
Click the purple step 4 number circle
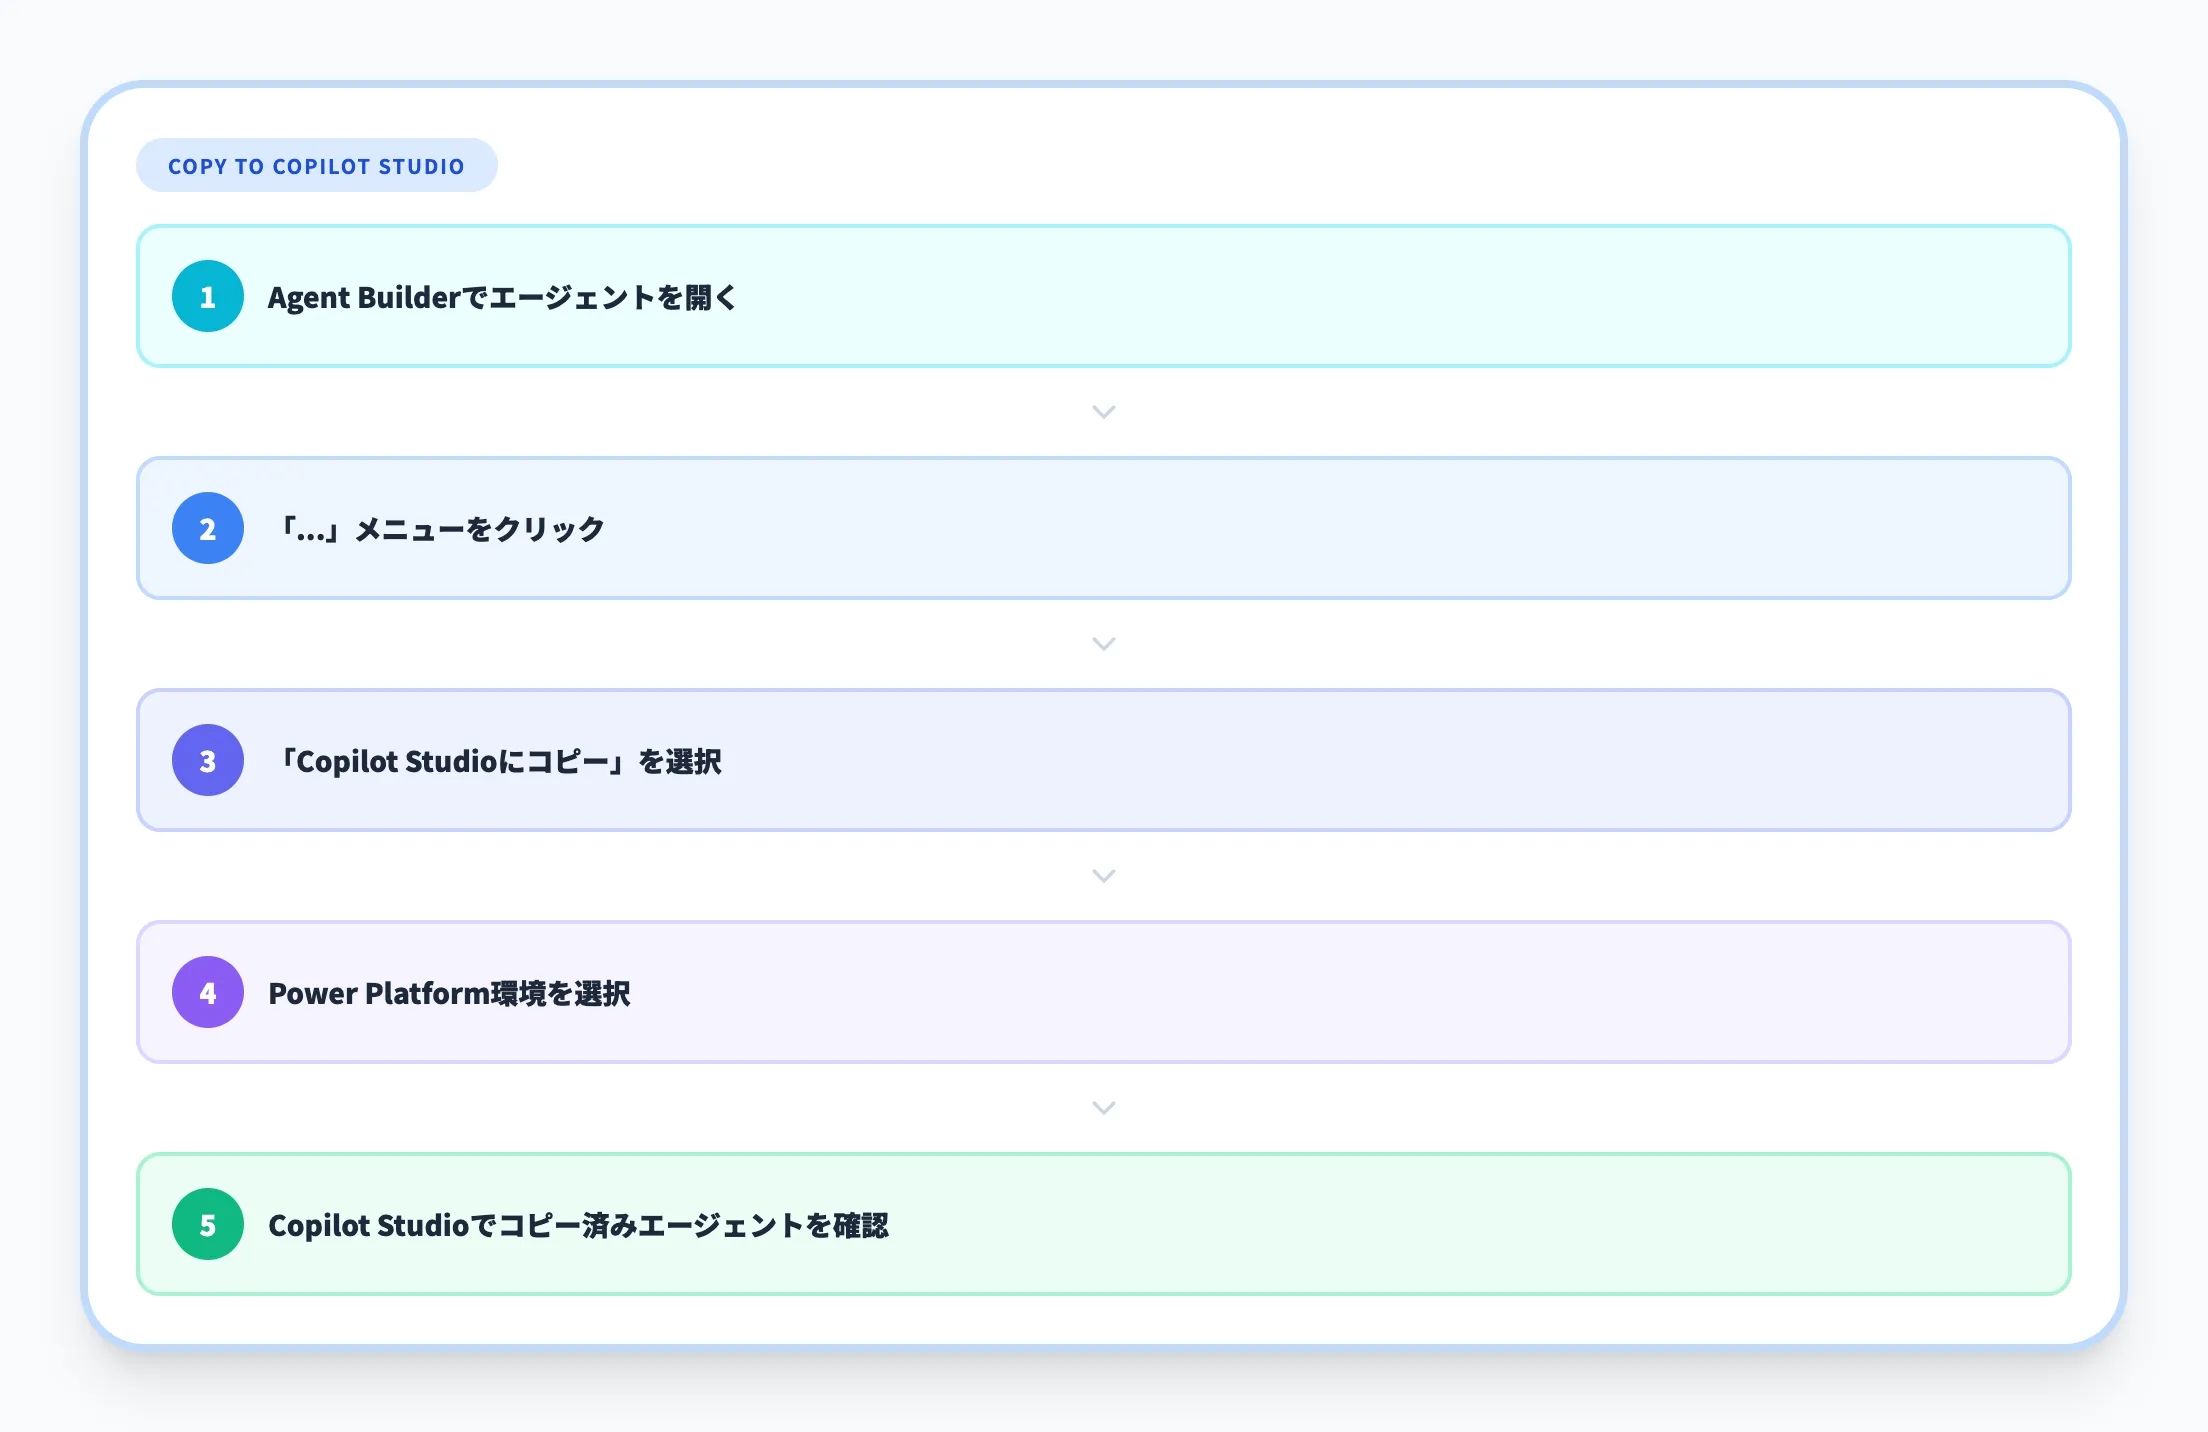pyautogui.click(x=208, y=992)
